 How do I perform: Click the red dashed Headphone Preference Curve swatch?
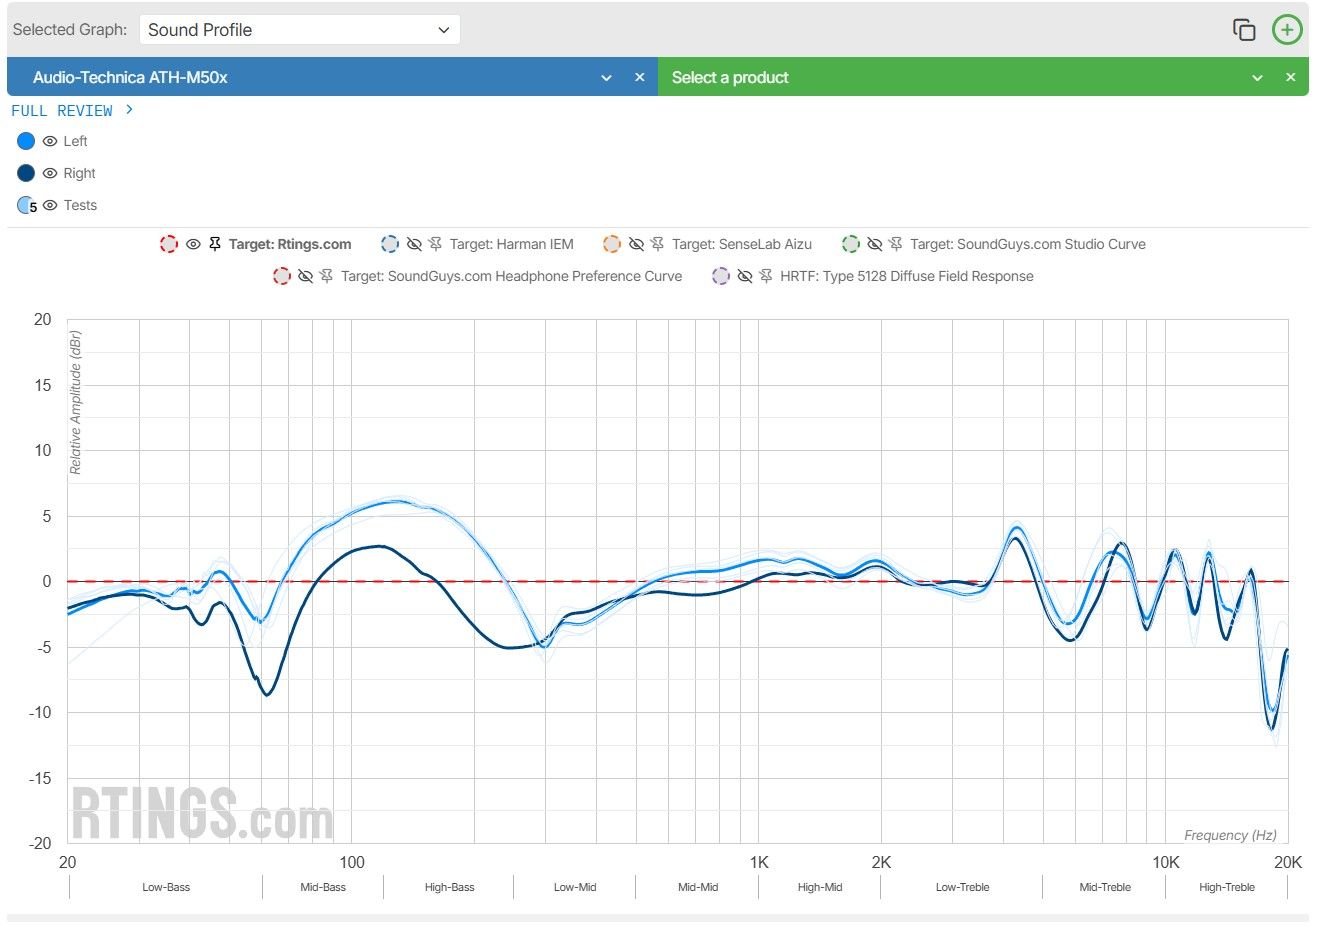coord(282,276)
